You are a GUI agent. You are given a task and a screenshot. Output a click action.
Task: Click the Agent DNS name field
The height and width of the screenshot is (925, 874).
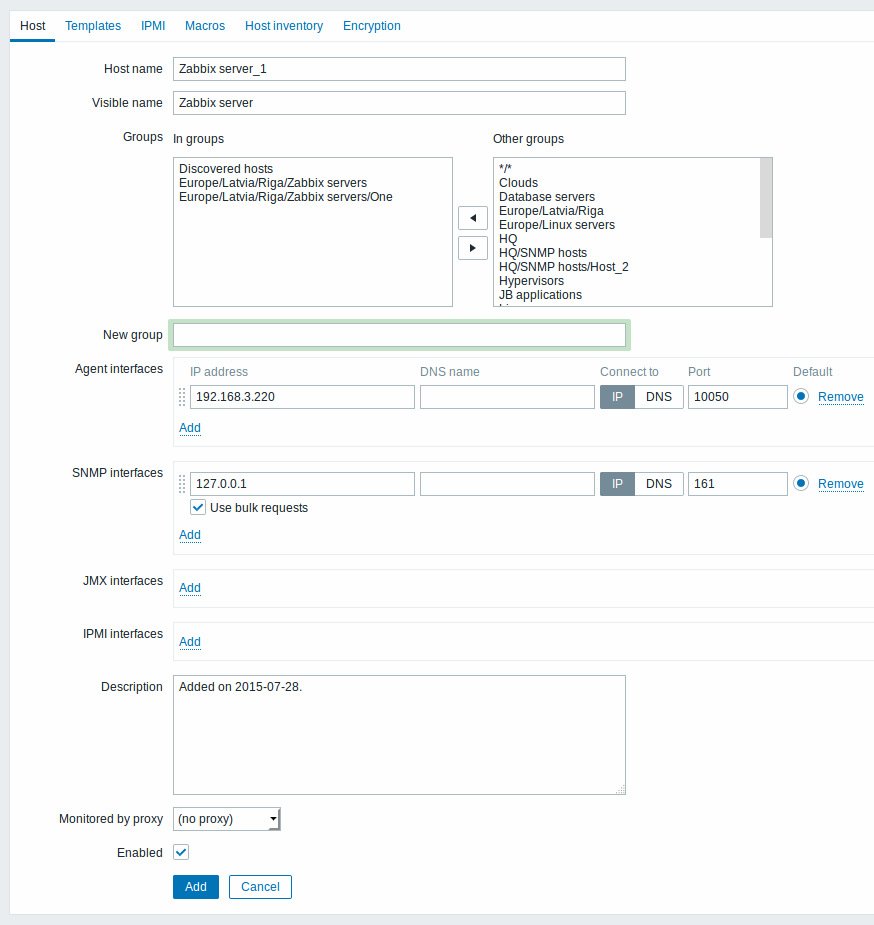click(507, 397)
